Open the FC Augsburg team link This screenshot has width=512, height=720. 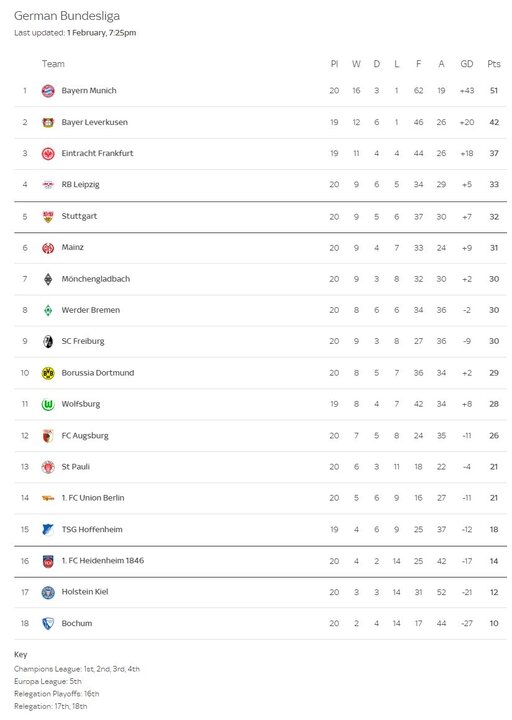click(85, 435)
